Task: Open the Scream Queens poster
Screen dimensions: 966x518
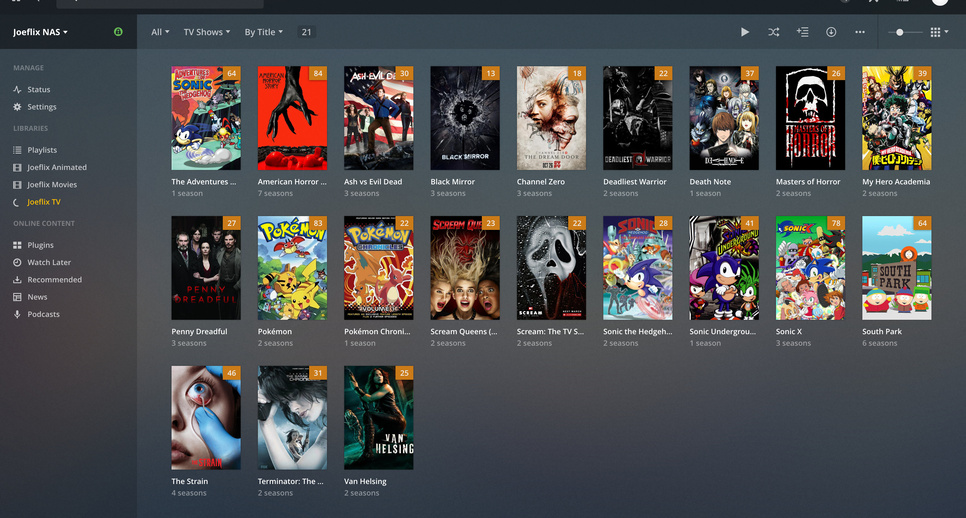Action: click(465, 268)
